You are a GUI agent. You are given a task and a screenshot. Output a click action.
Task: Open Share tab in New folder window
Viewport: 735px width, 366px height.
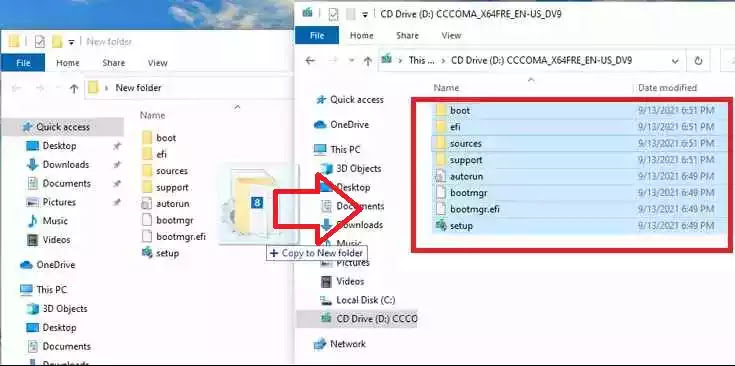[x=113, y=62]
